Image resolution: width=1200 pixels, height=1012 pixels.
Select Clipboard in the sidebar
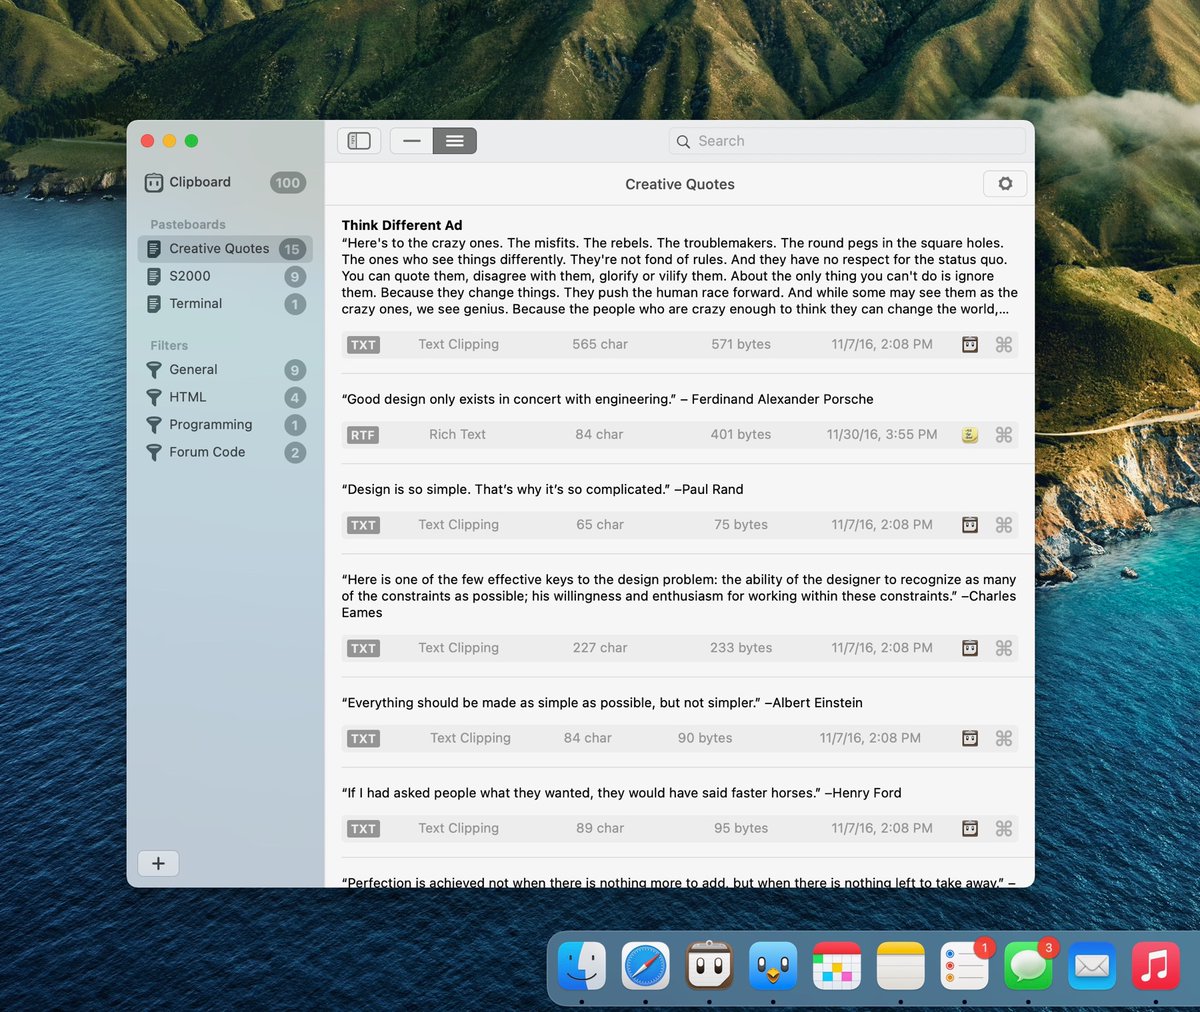[x=225, y=182]
